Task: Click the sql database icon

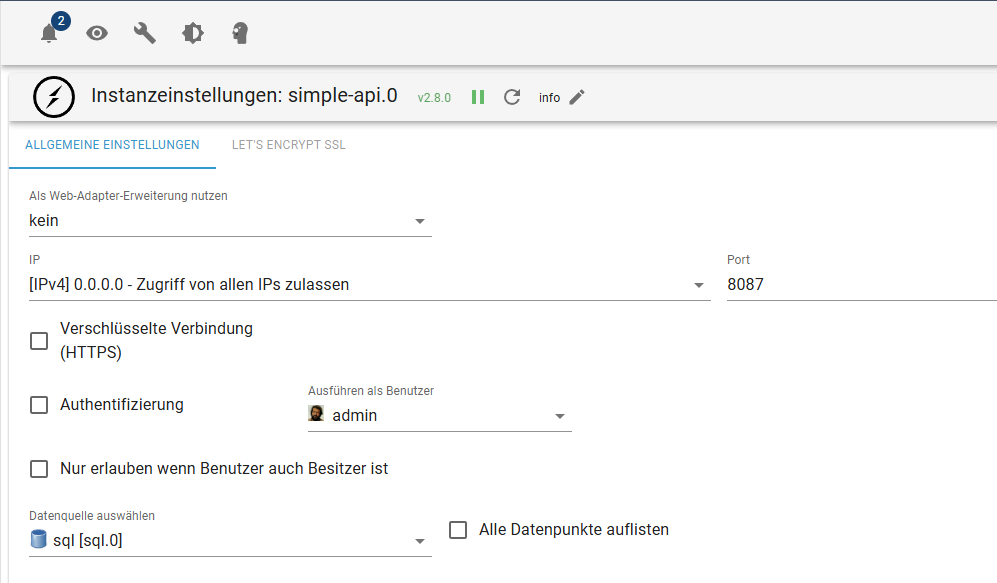Action: pos(38,539)
